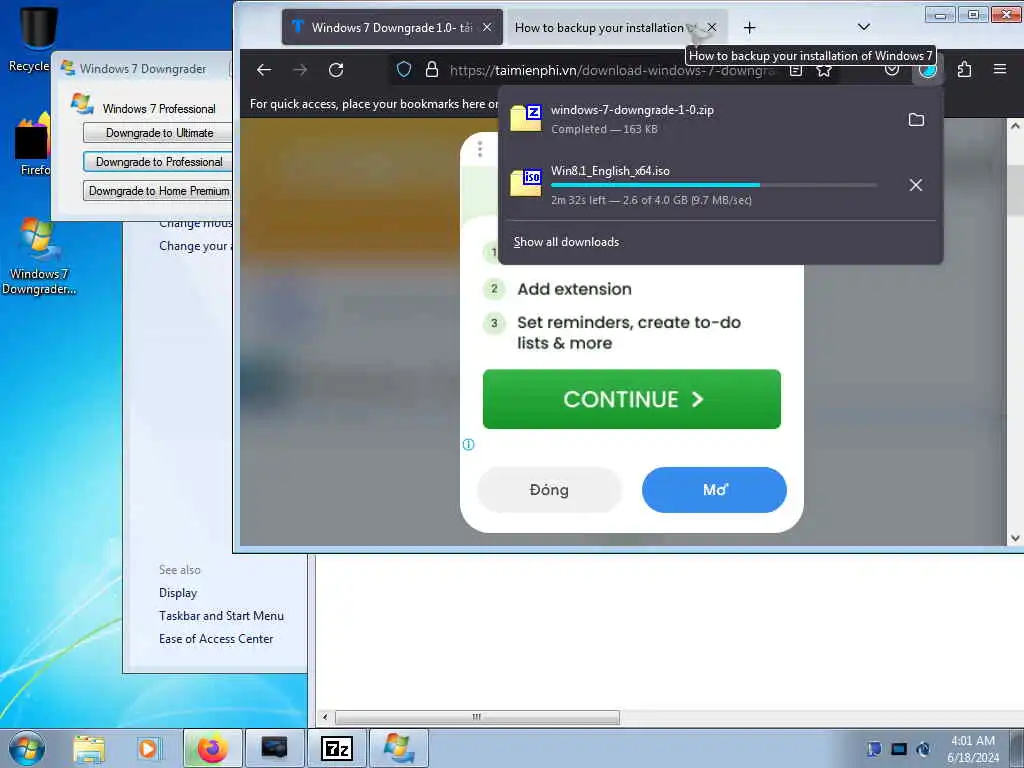
Task: Click Show all downloads
Action: (566, 242)
